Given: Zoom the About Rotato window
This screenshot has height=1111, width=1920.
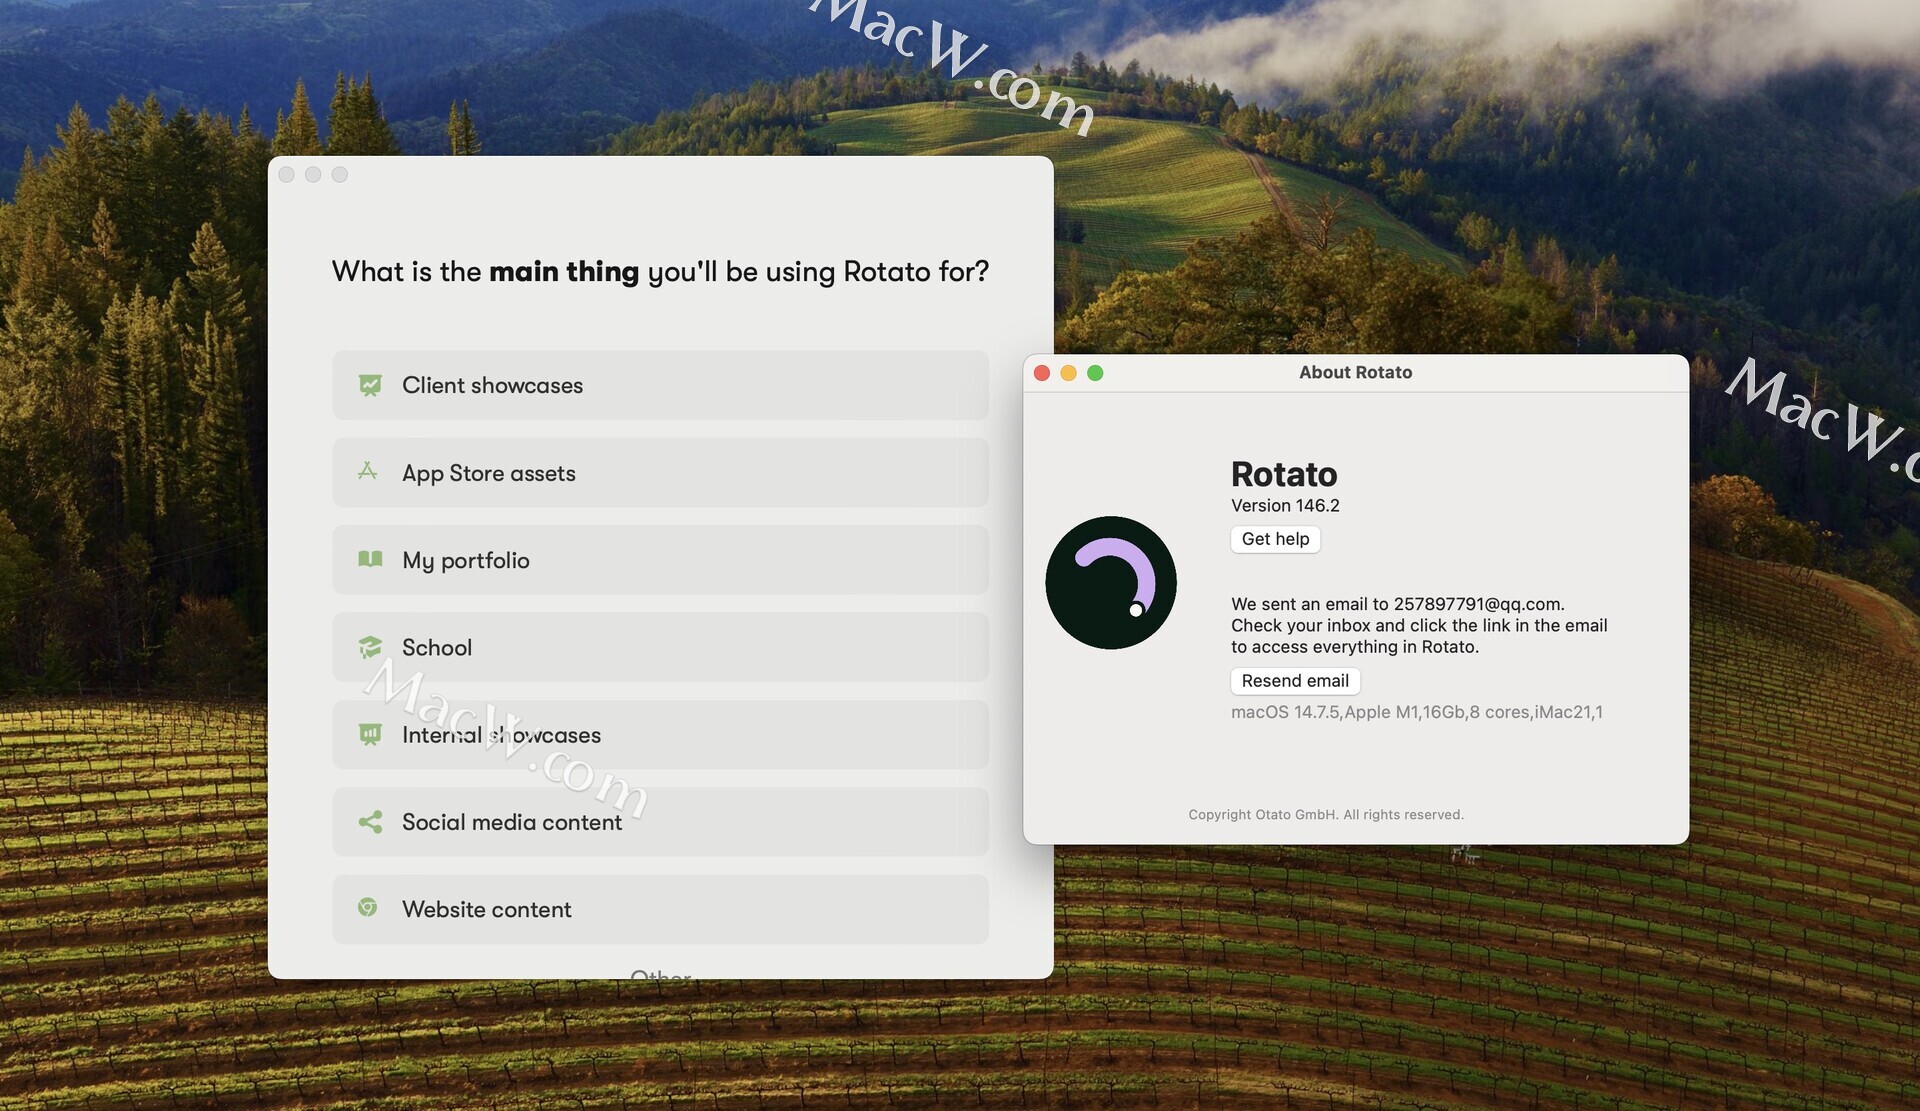Looking at the screenshot, I should (x=1095, y=373).
